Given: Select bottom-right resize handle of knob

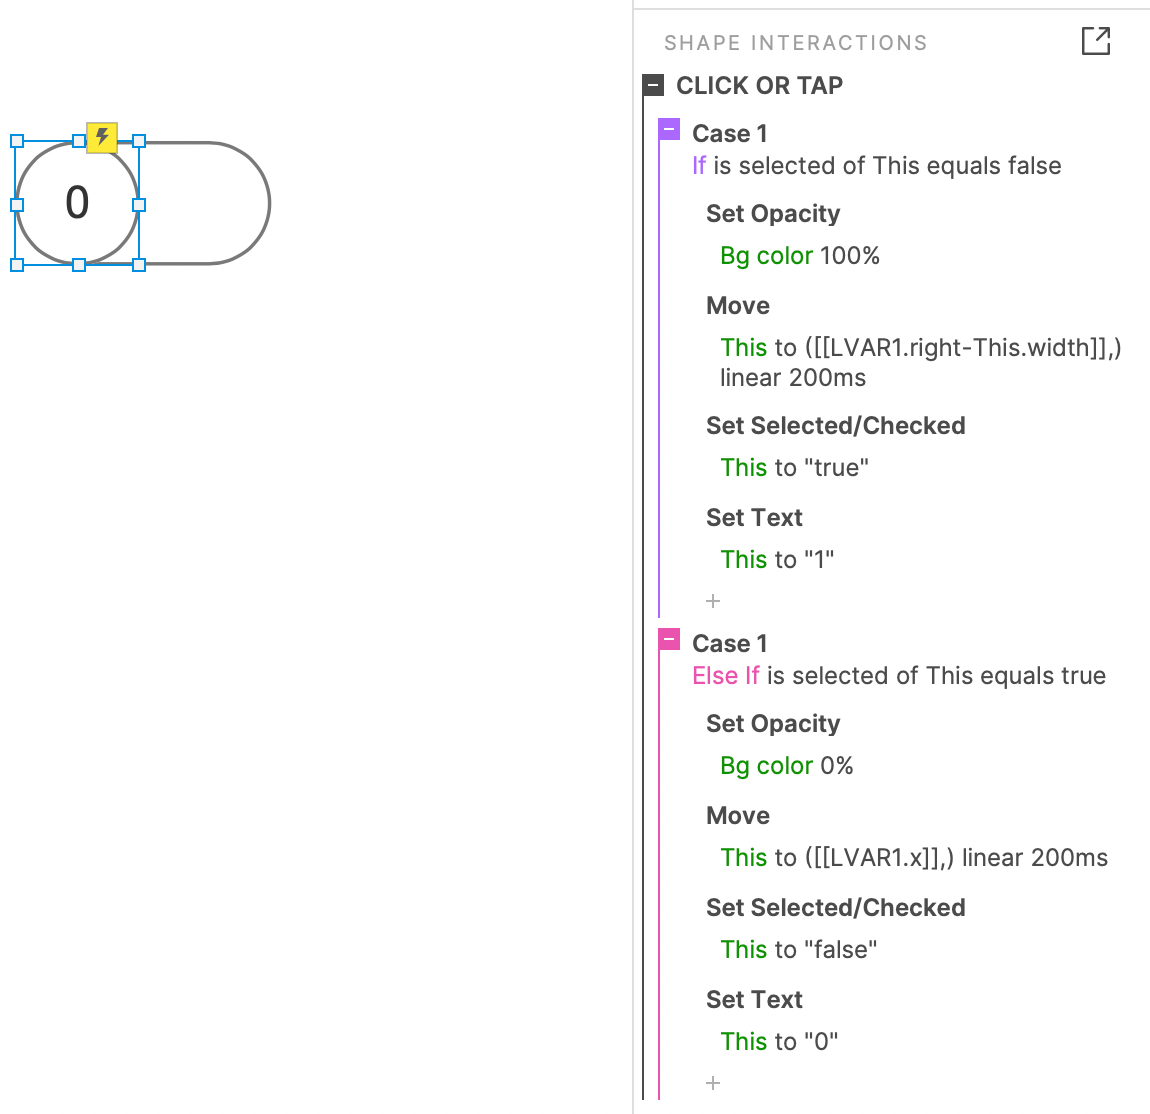Looking at the screenshot, I should tap(139, 265).
